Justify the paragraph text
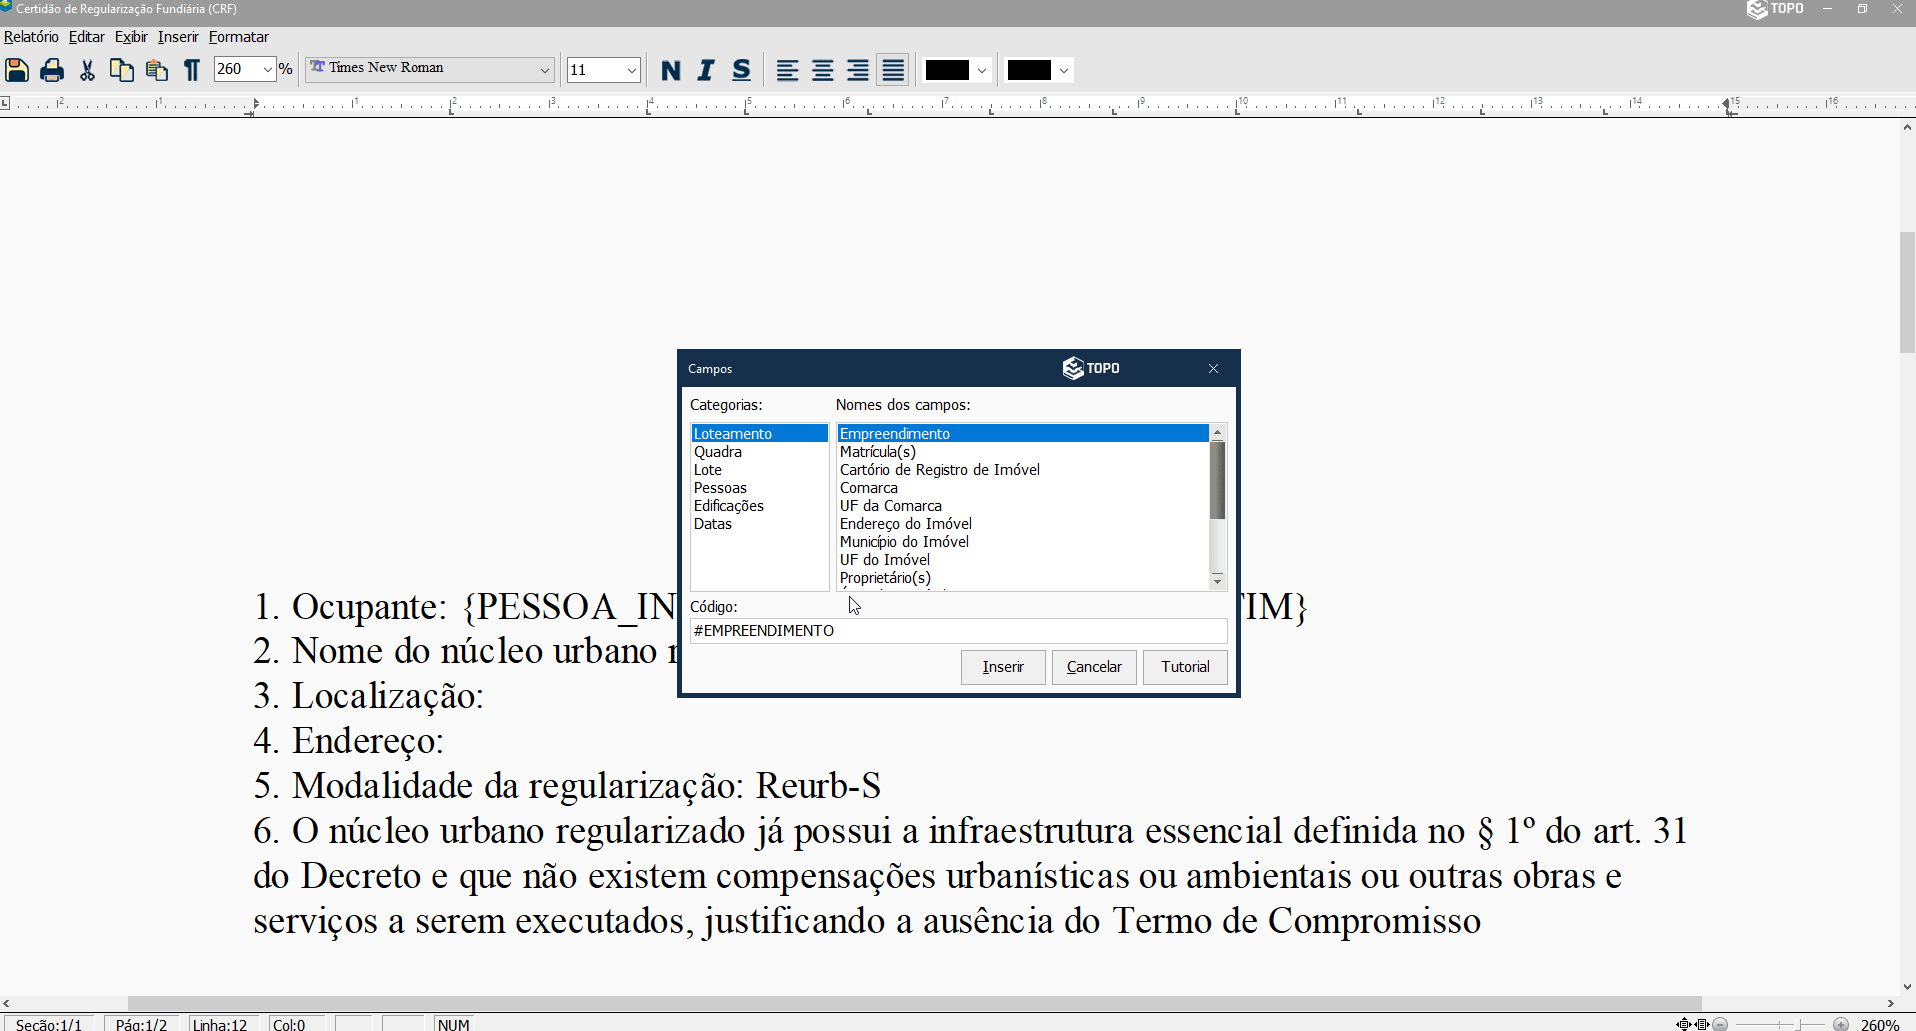The width and height of the screenshot is (1916, 1031). (892, 70)
